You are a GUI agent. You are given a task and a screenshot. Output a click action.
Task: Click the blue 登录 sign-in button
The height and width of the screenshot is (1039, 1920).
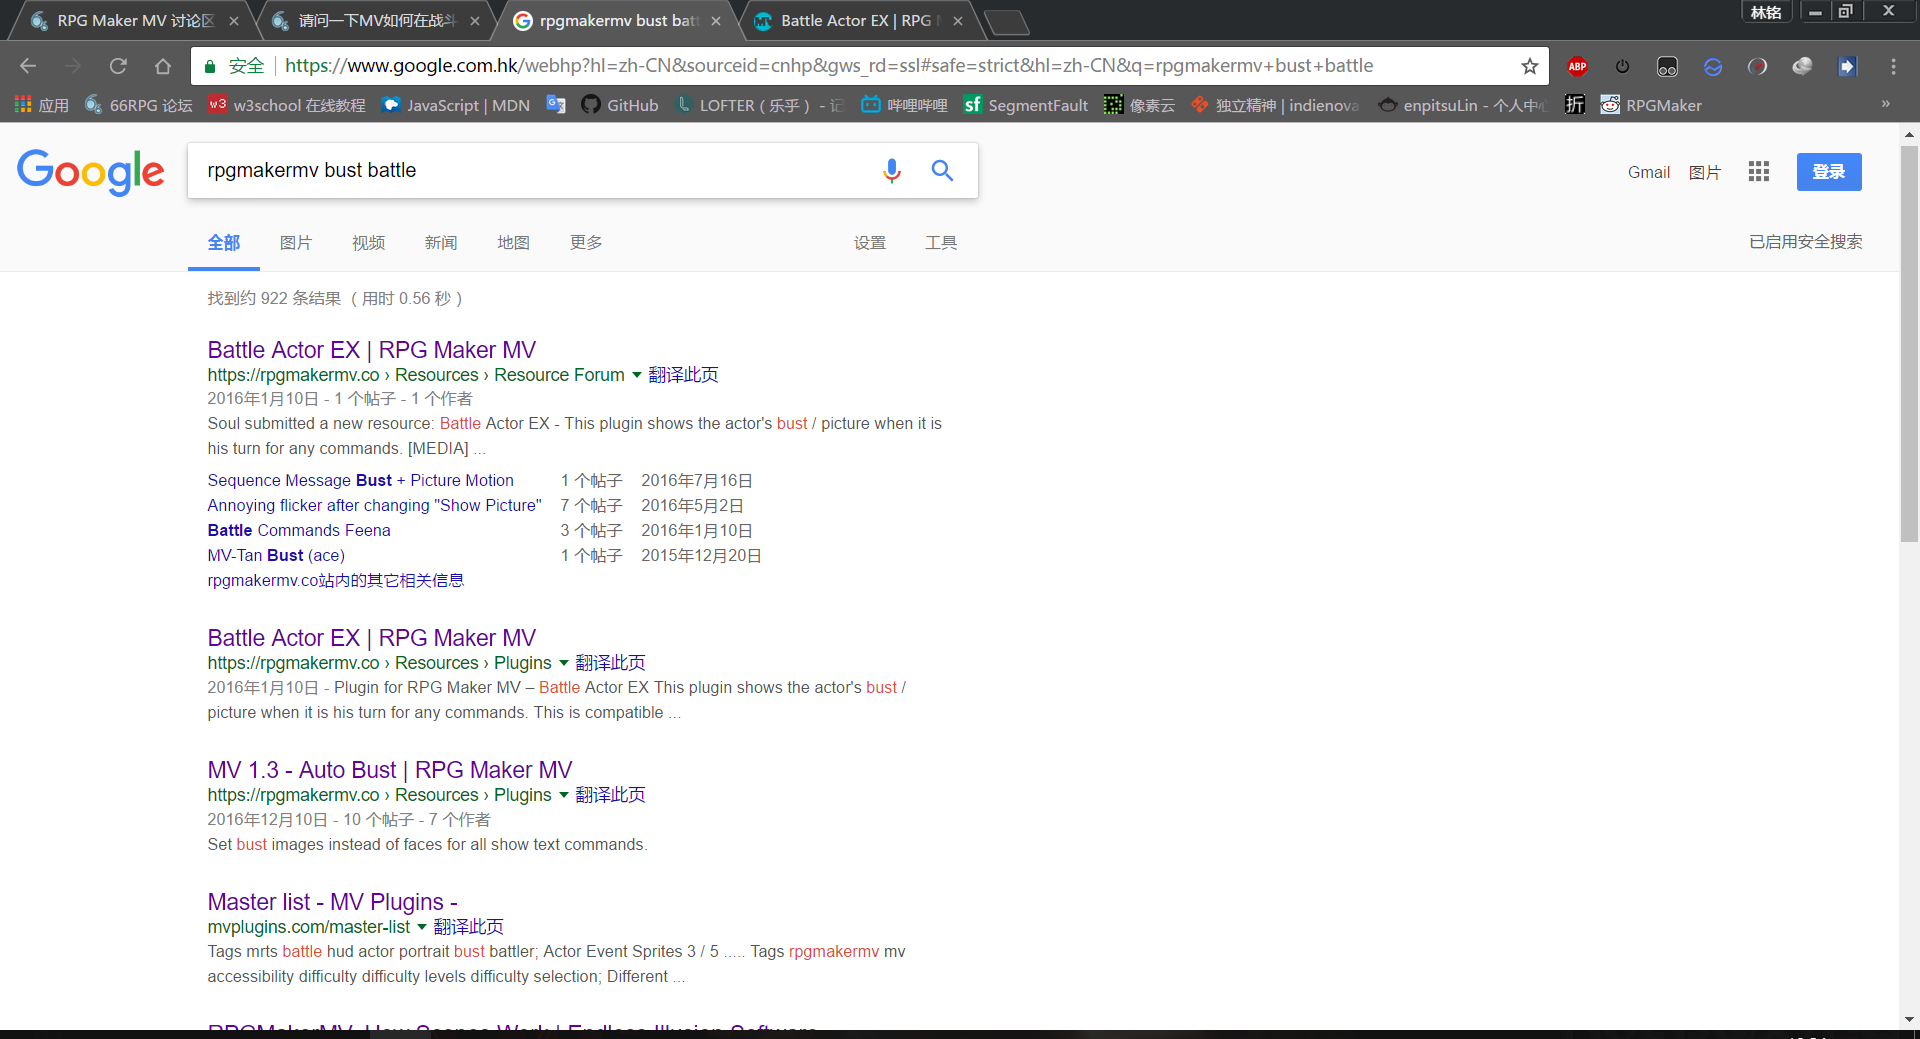click(1829, 172)
